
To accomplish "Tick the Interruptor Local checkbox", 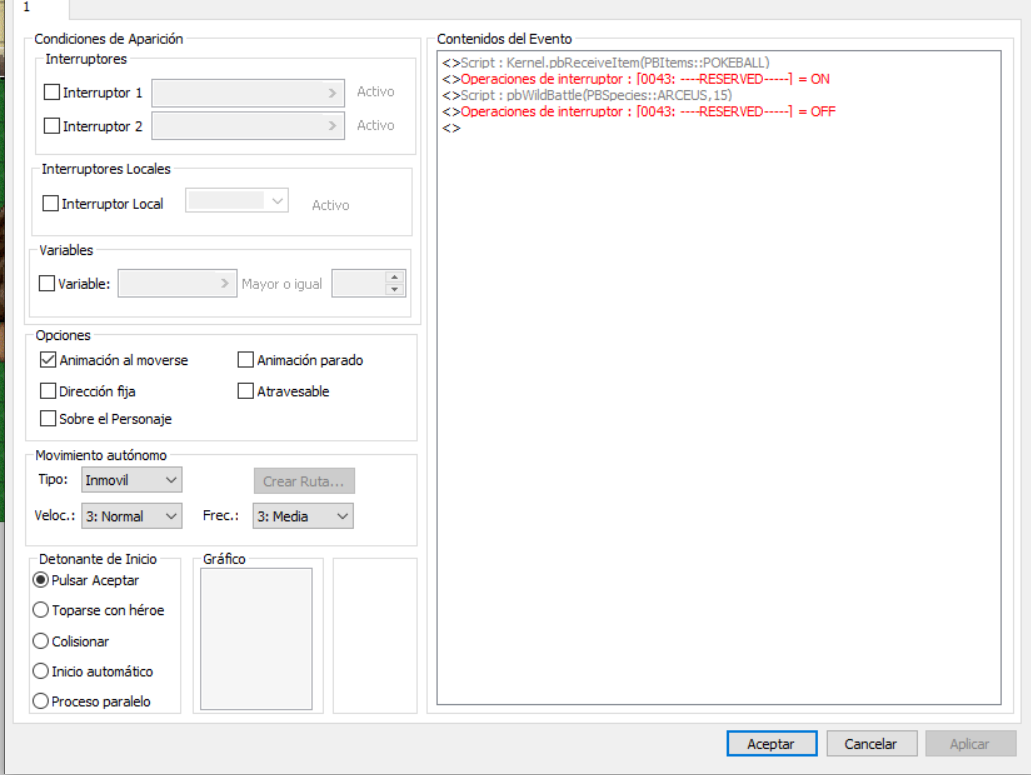I will click(51, 204).
